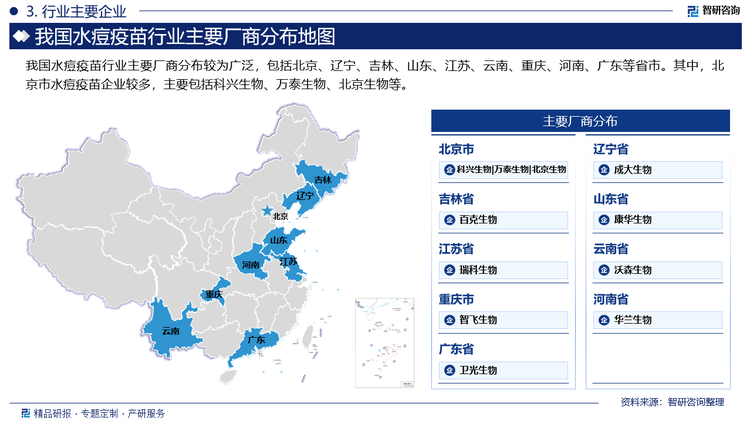
Task: Click the 北京市 heading
Action: (456, 149)
